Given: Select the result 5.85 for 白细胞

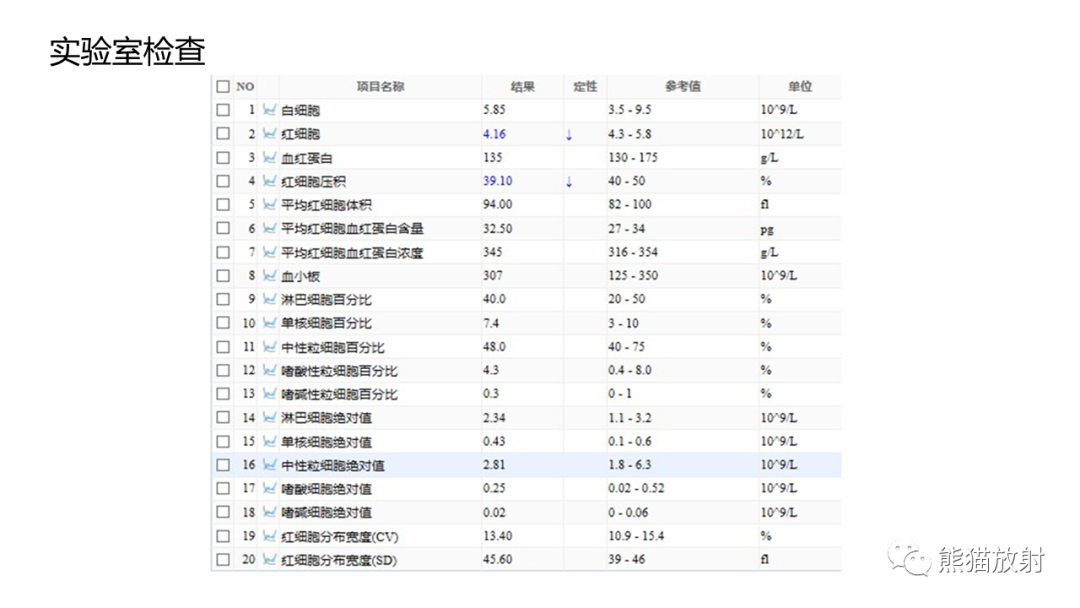Looking at the screenshot, I should click(494, 110).
